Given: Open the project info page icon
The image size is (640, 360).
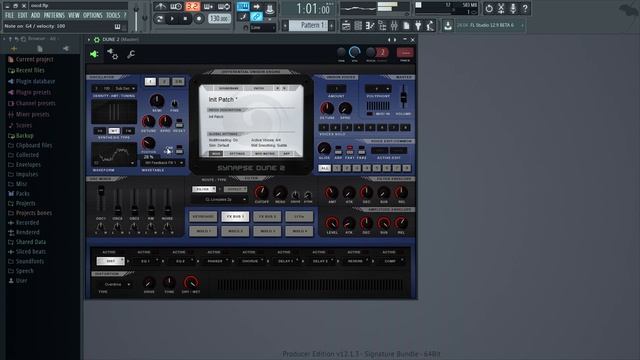Looking at the screenshot, I should pyautogui.click(x=406, y=26).
